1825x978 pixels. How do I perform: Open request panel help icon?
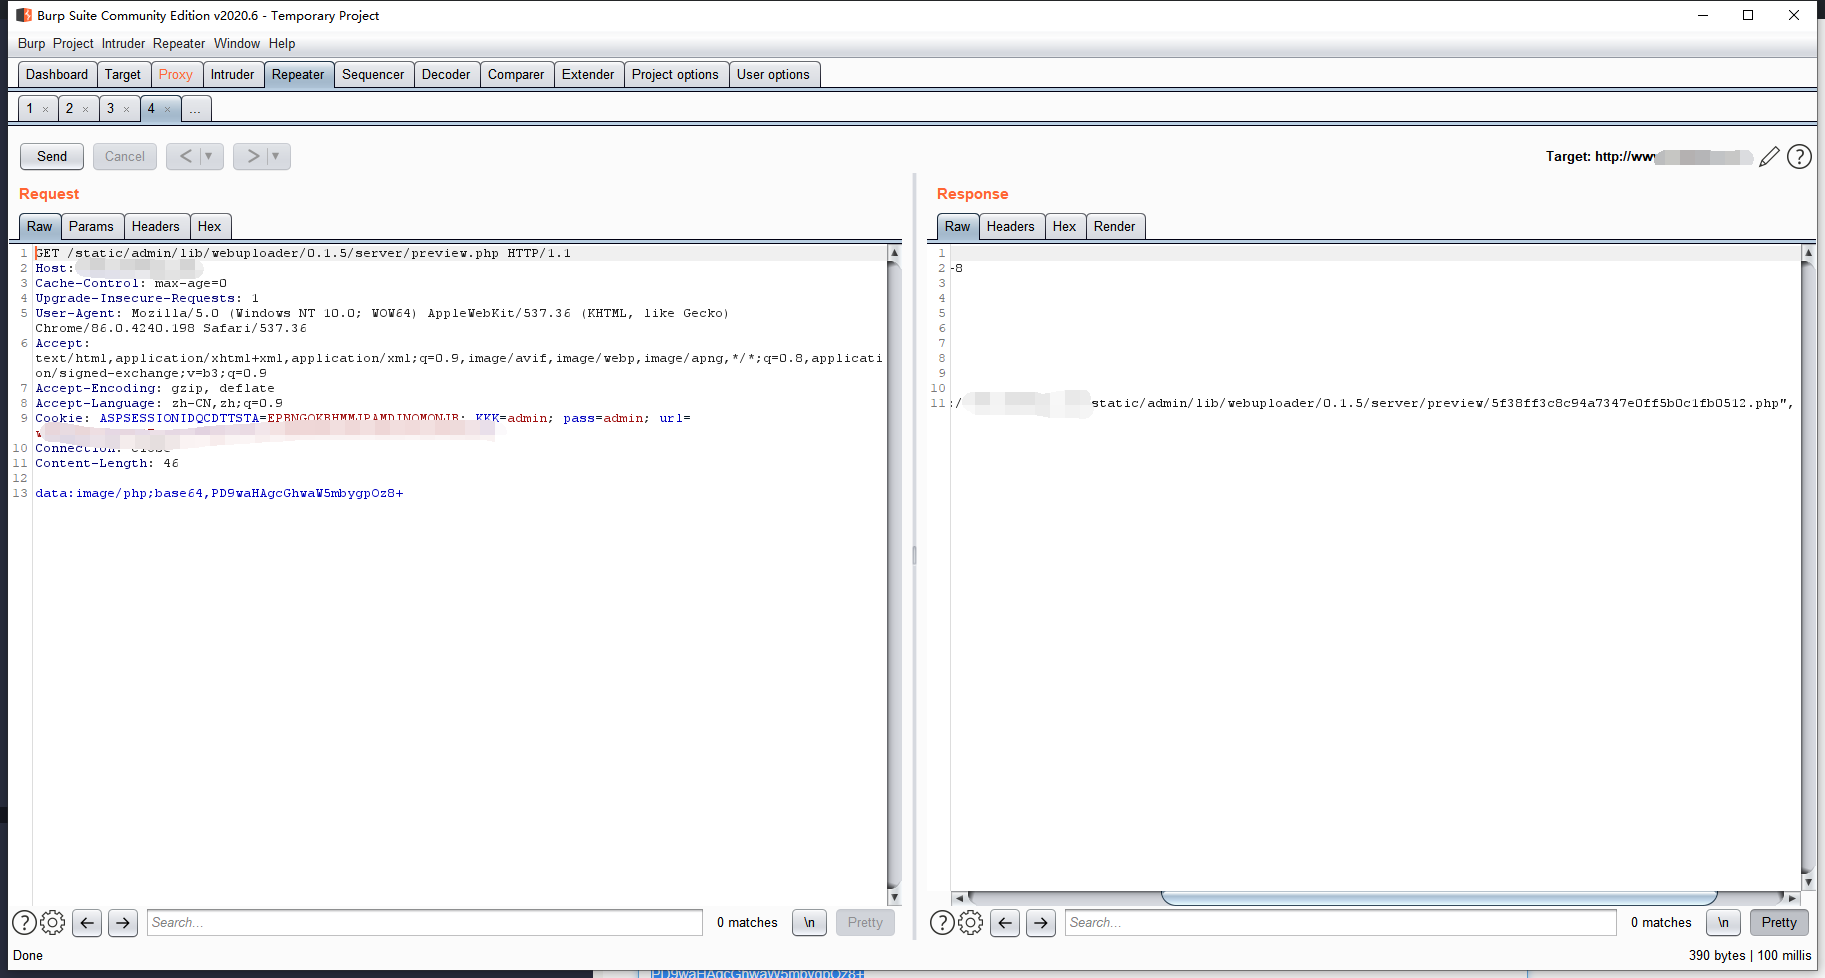(x=24, y=923)
